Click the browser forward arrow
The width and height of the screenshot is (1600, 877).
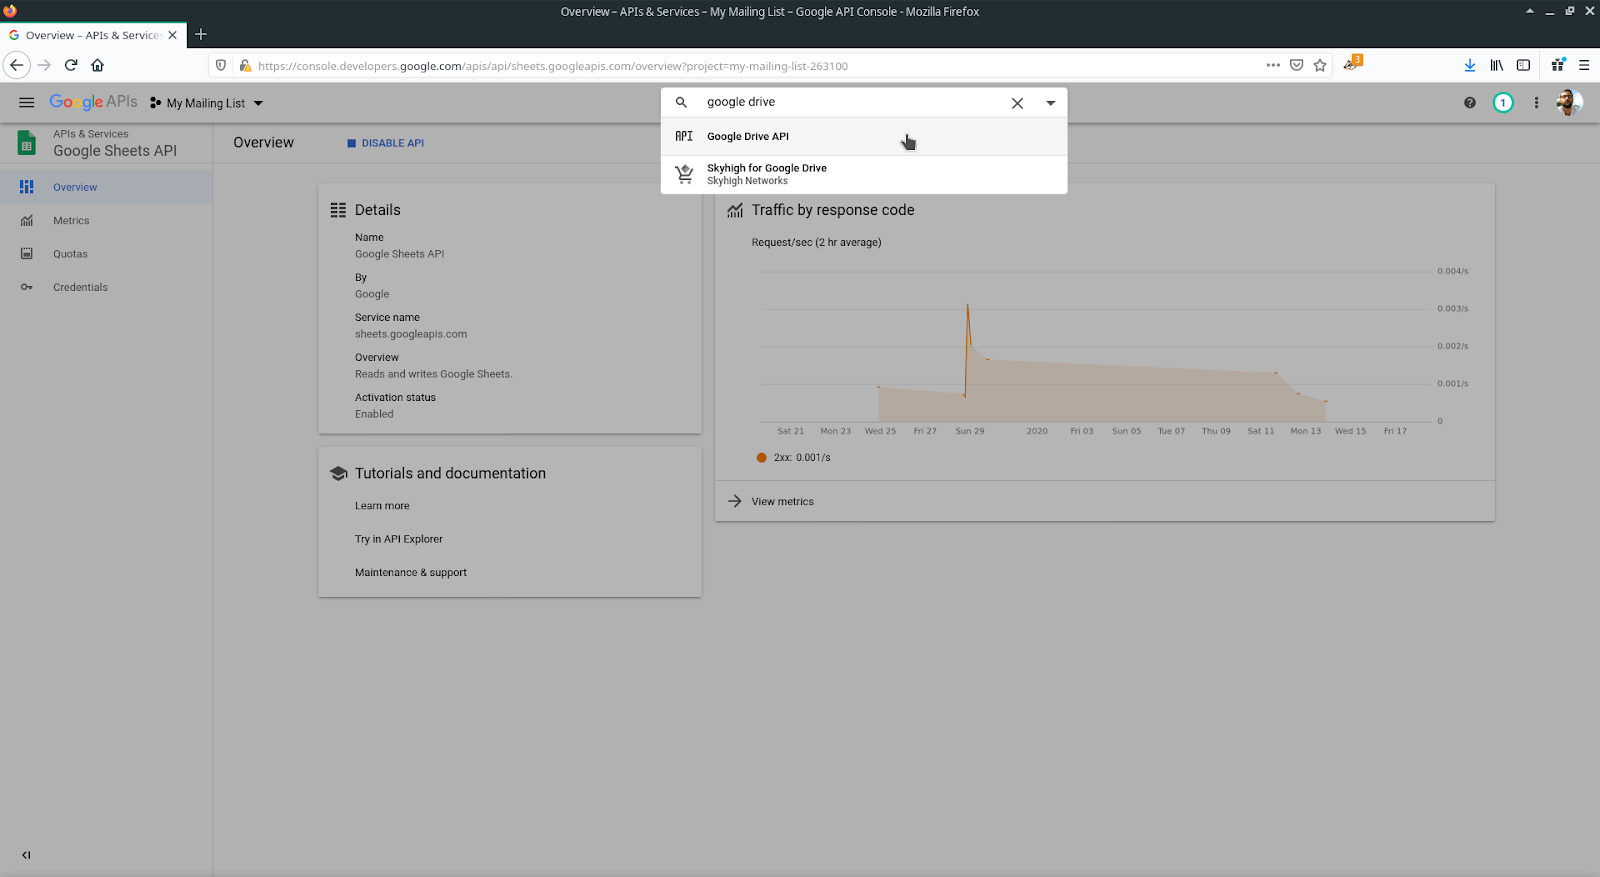tap(44, 65)
